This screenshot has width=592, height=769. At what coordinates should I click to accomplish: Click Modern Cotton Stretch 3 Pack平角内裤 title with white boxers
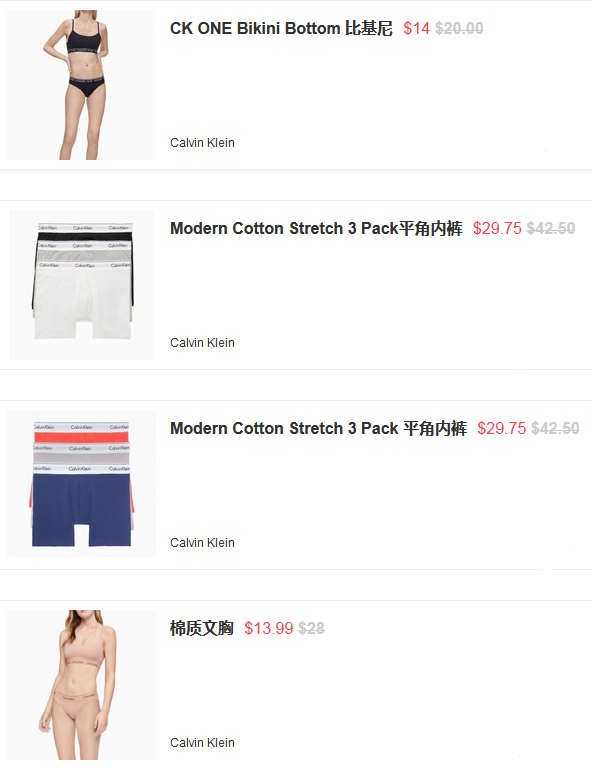[x=316, y=229]
